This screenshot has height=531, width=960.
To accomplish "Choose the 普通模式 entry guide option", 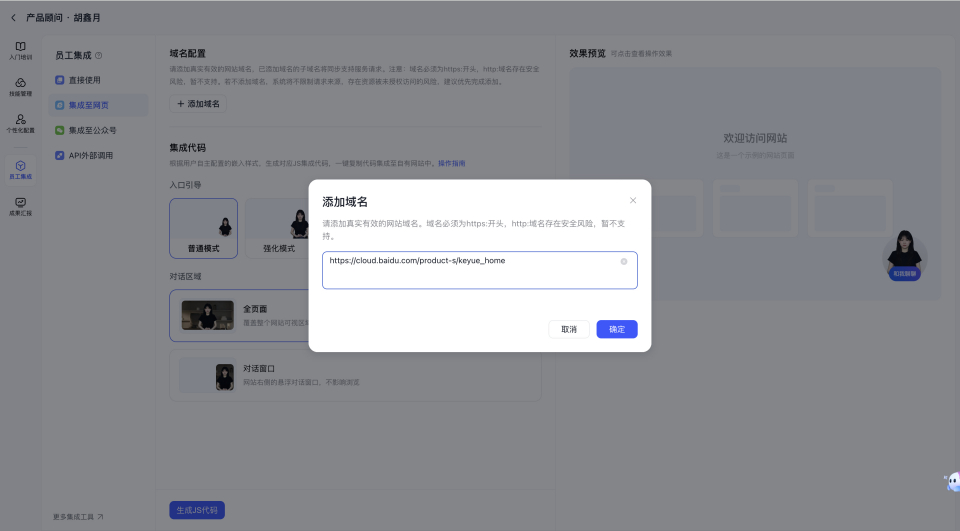I will pyautogui.click(x=204, y=228).
